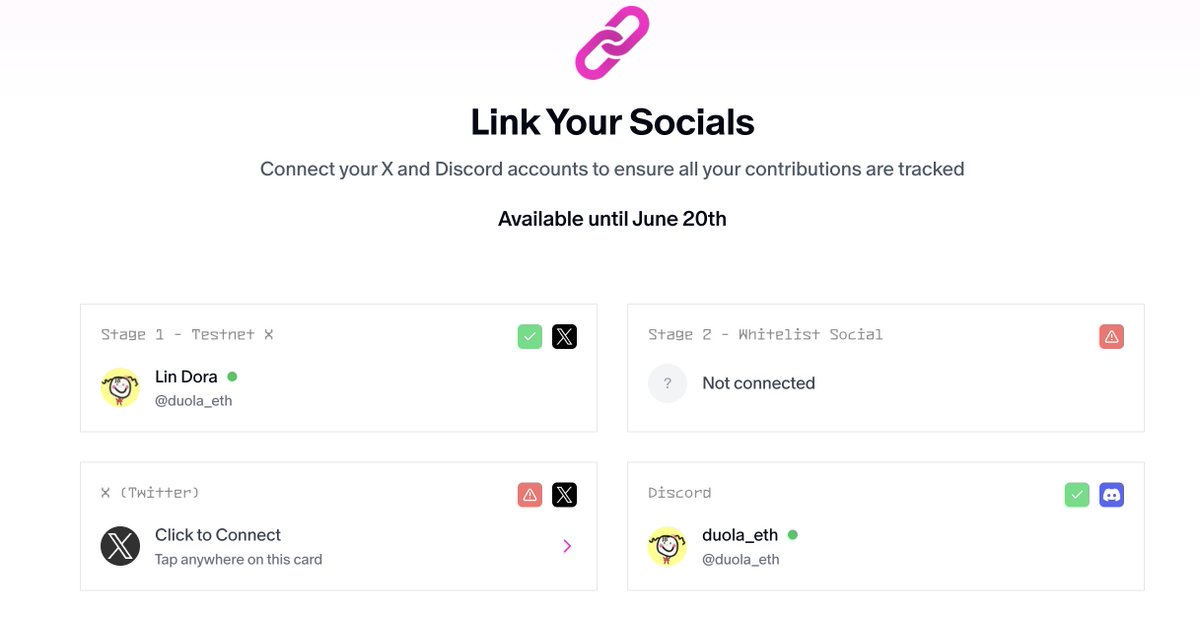Click the duola_eth Discord avatar
The image size is (1200, 617).
pos(667,546)
